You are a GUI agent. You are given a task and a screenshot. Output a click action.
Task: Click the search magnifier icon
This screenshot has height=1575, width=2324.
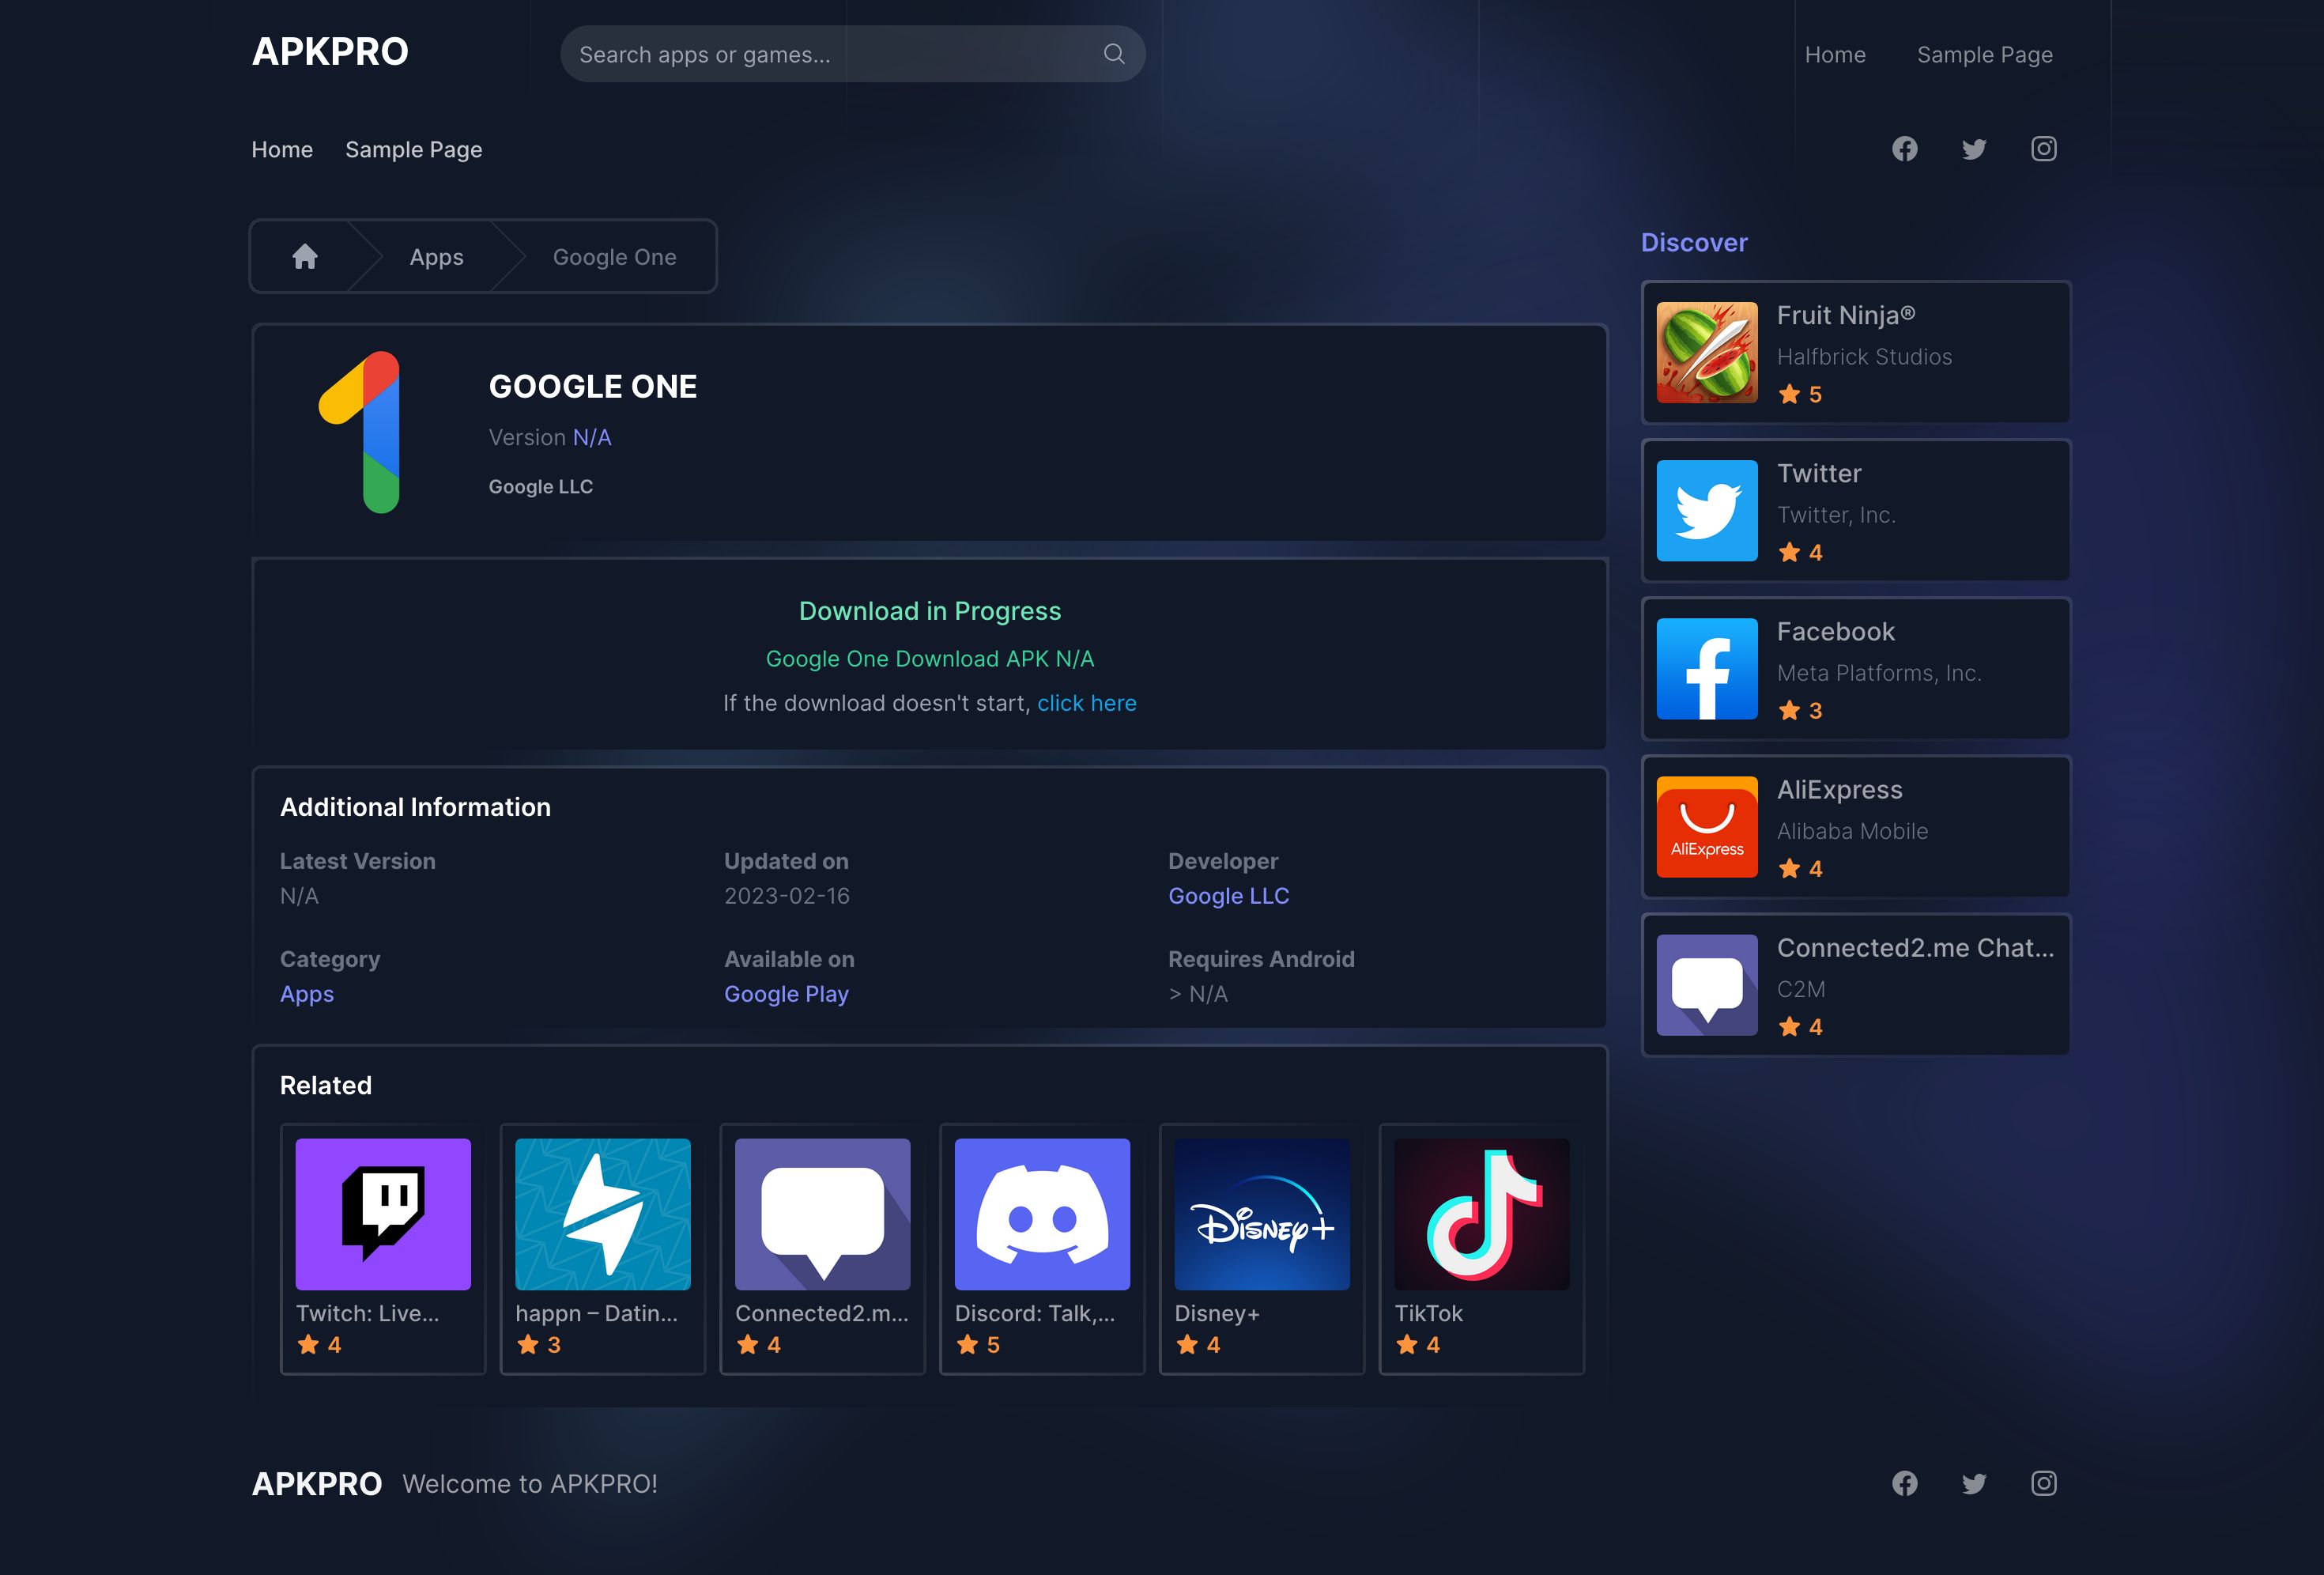(x=1113, y=54)
